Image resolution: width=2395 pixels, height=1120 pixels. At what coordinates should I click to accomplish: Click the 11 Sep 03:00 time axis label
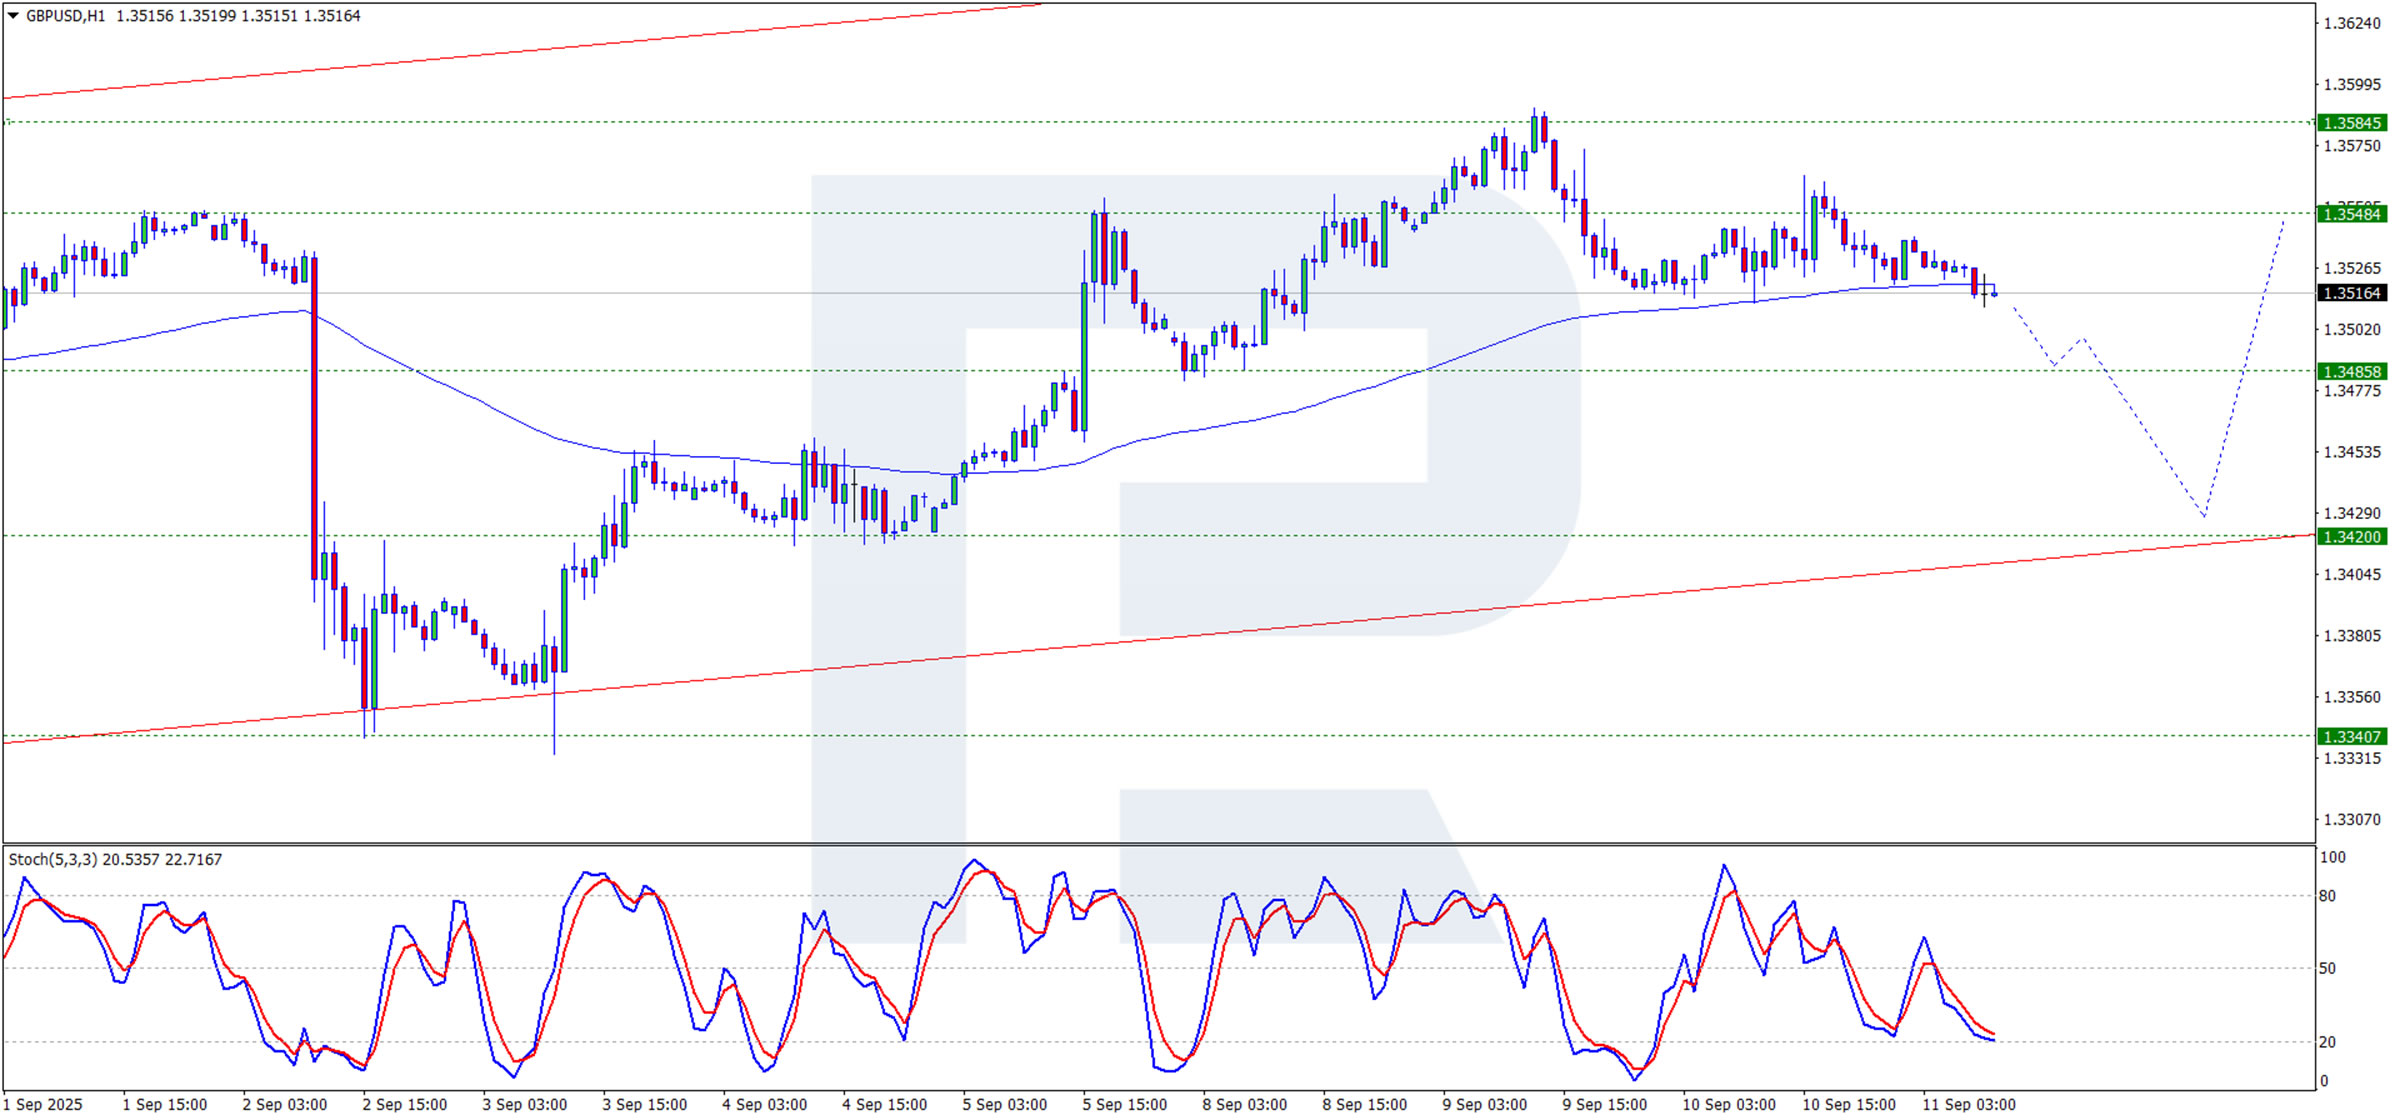1968,1104
